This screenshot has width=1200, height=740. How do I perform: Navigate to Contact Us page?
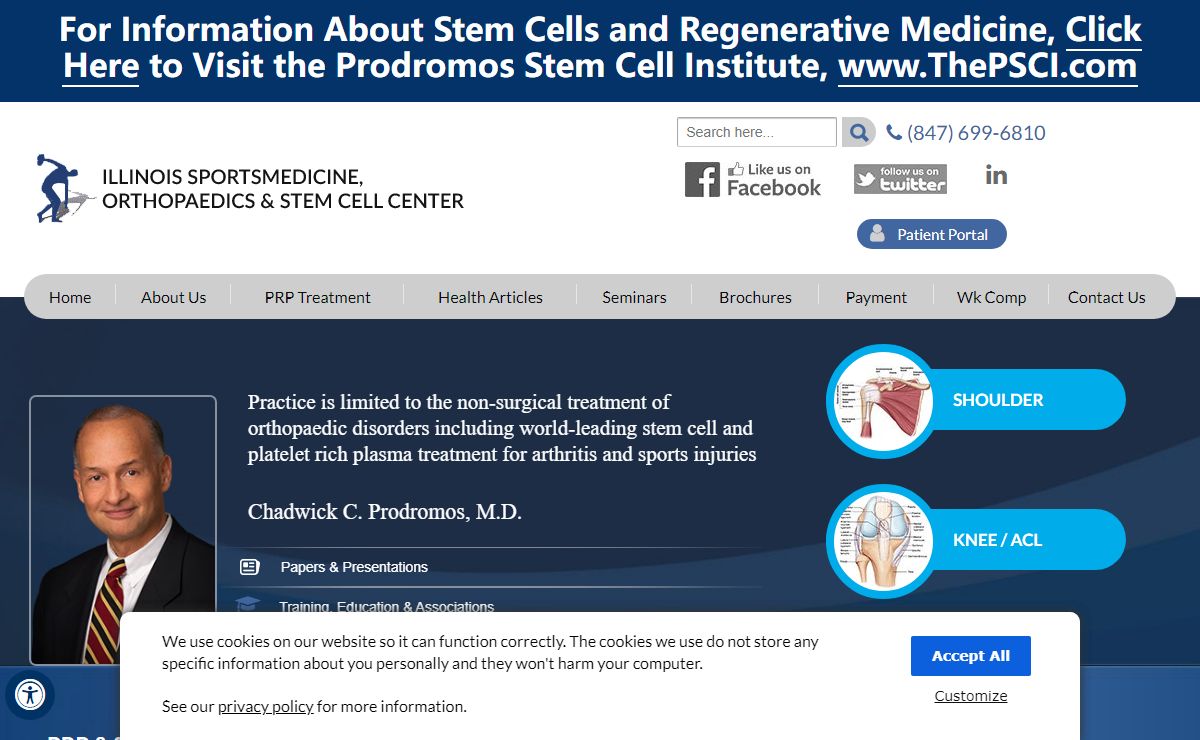(1106, 297)
